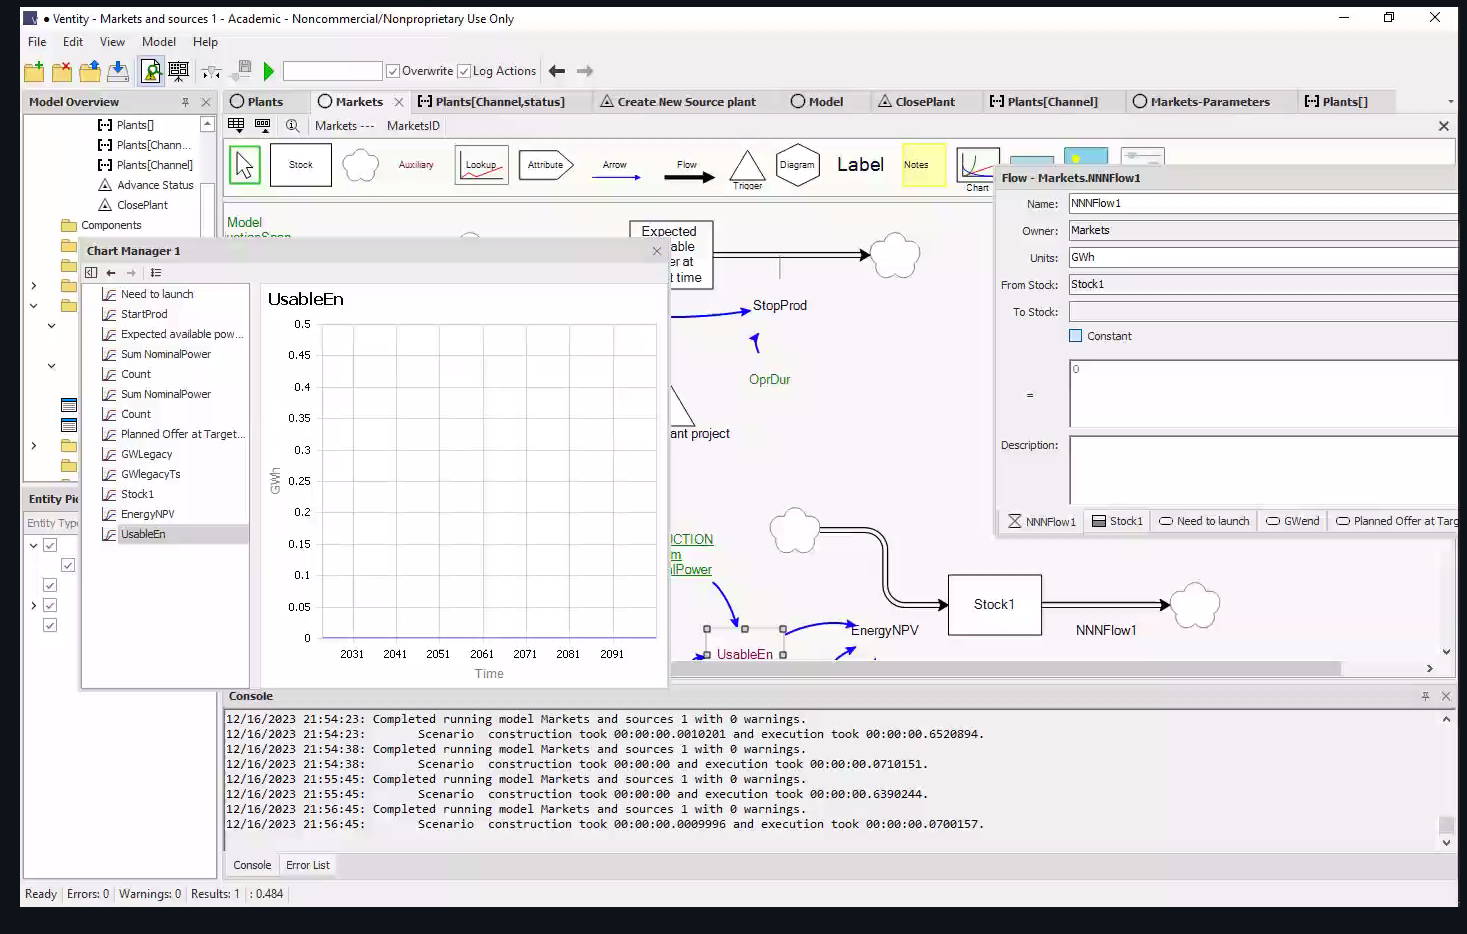Select the thin Arrow tool in palette
1467x934 pixels.
(615, 170)
